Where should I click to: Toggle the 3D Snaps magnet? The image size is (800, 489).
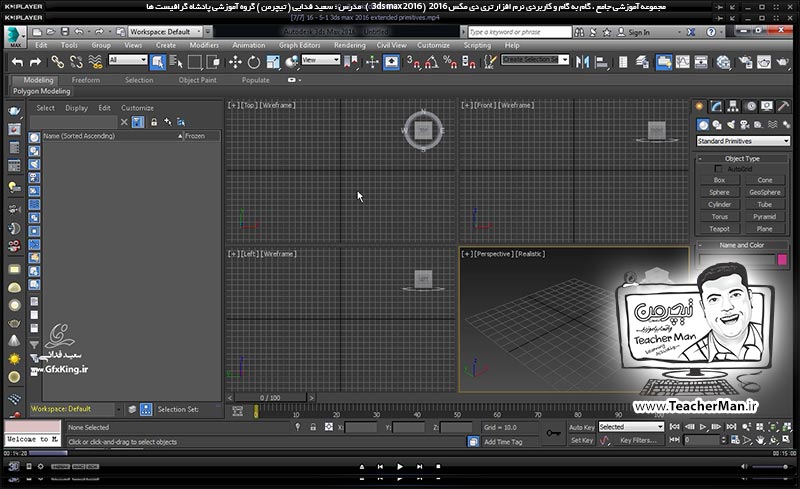point(413,62)
